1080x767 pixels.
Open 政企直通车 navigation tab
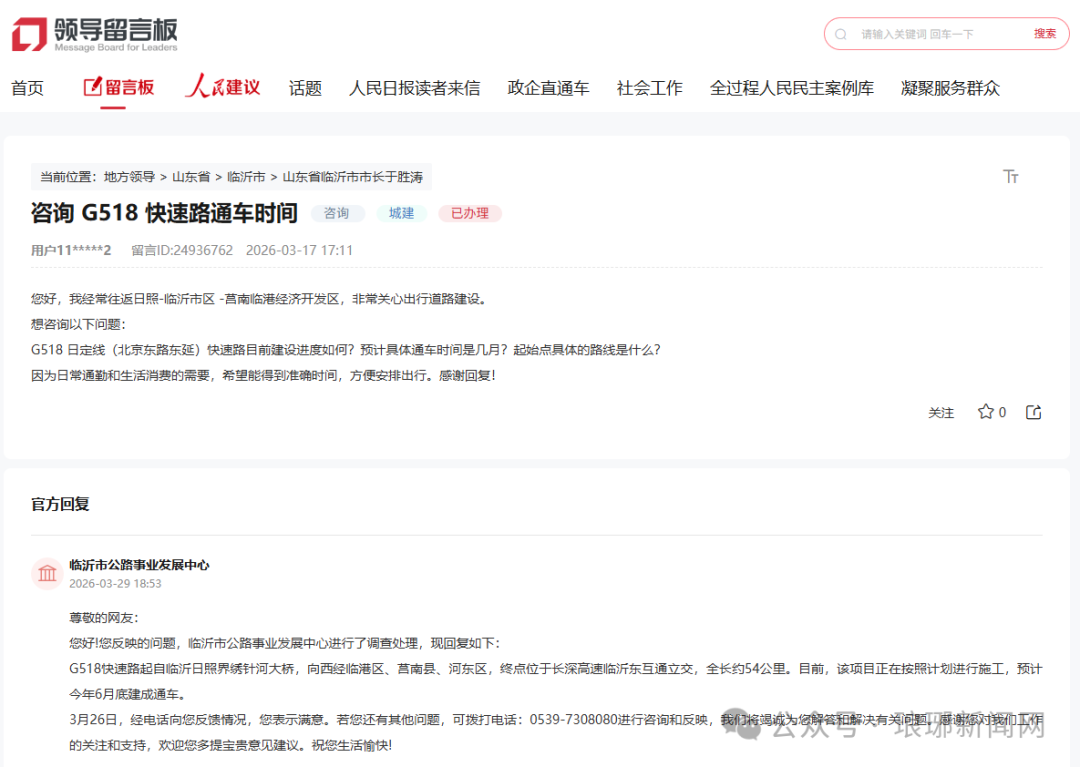point(548,88)
